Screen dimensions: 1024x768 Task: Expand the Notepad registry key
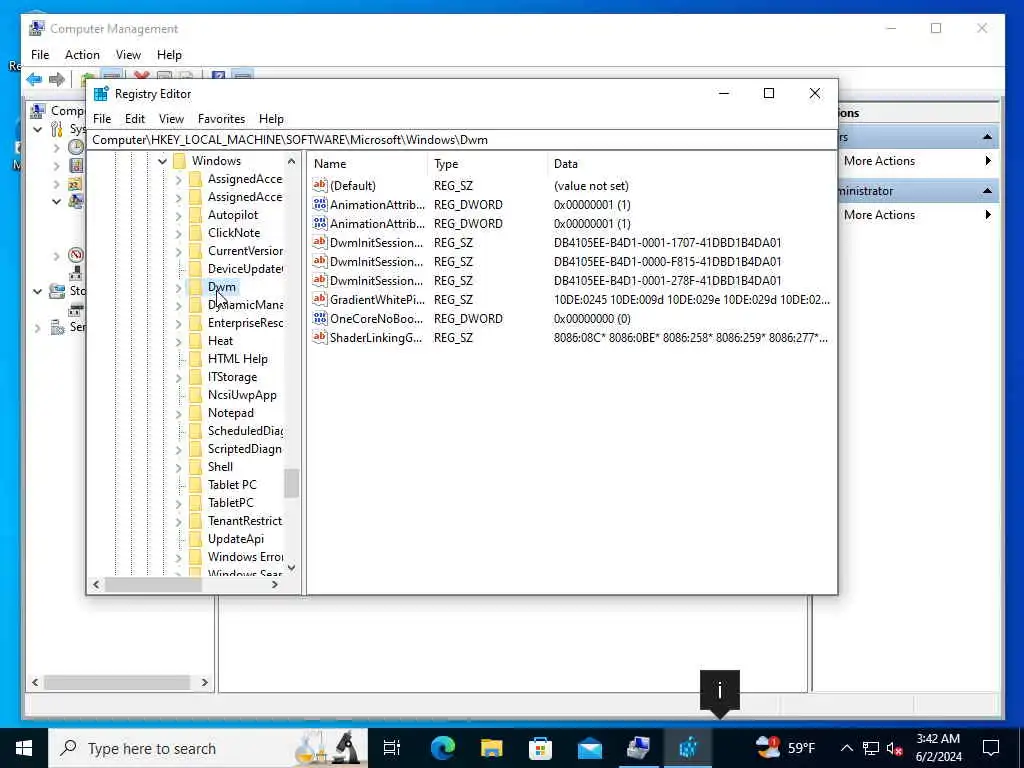coord(178,413)
